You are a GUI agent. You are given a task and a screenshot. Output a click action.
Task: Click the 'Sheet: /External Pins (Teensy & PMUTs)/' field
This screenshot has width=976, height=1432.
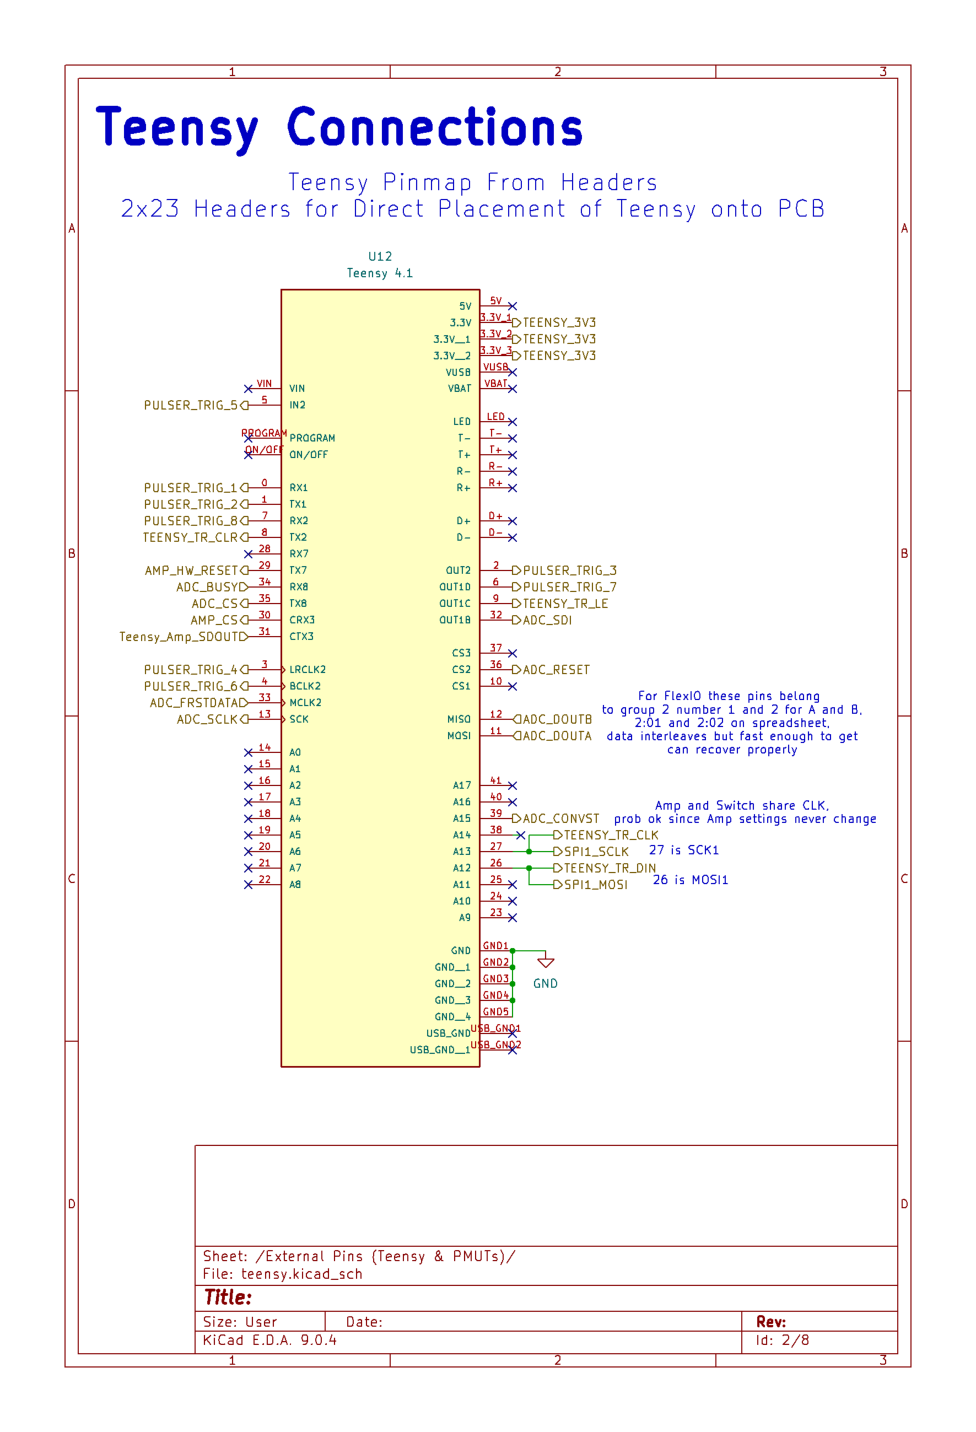point(359,1257)
